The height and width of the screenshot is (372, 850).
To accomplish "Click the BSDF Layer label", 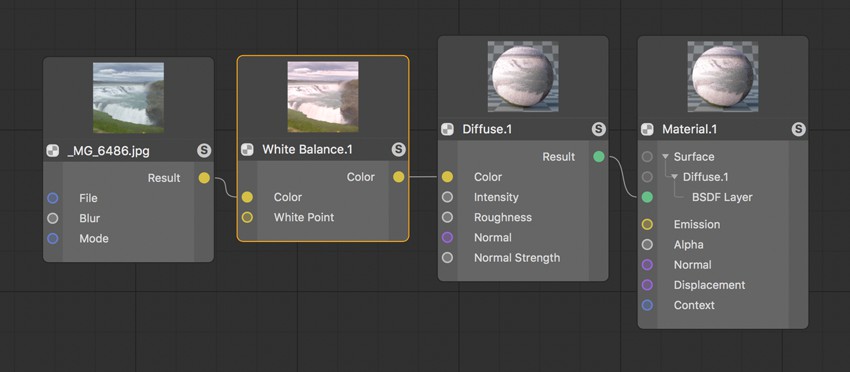I will (722, 197).
